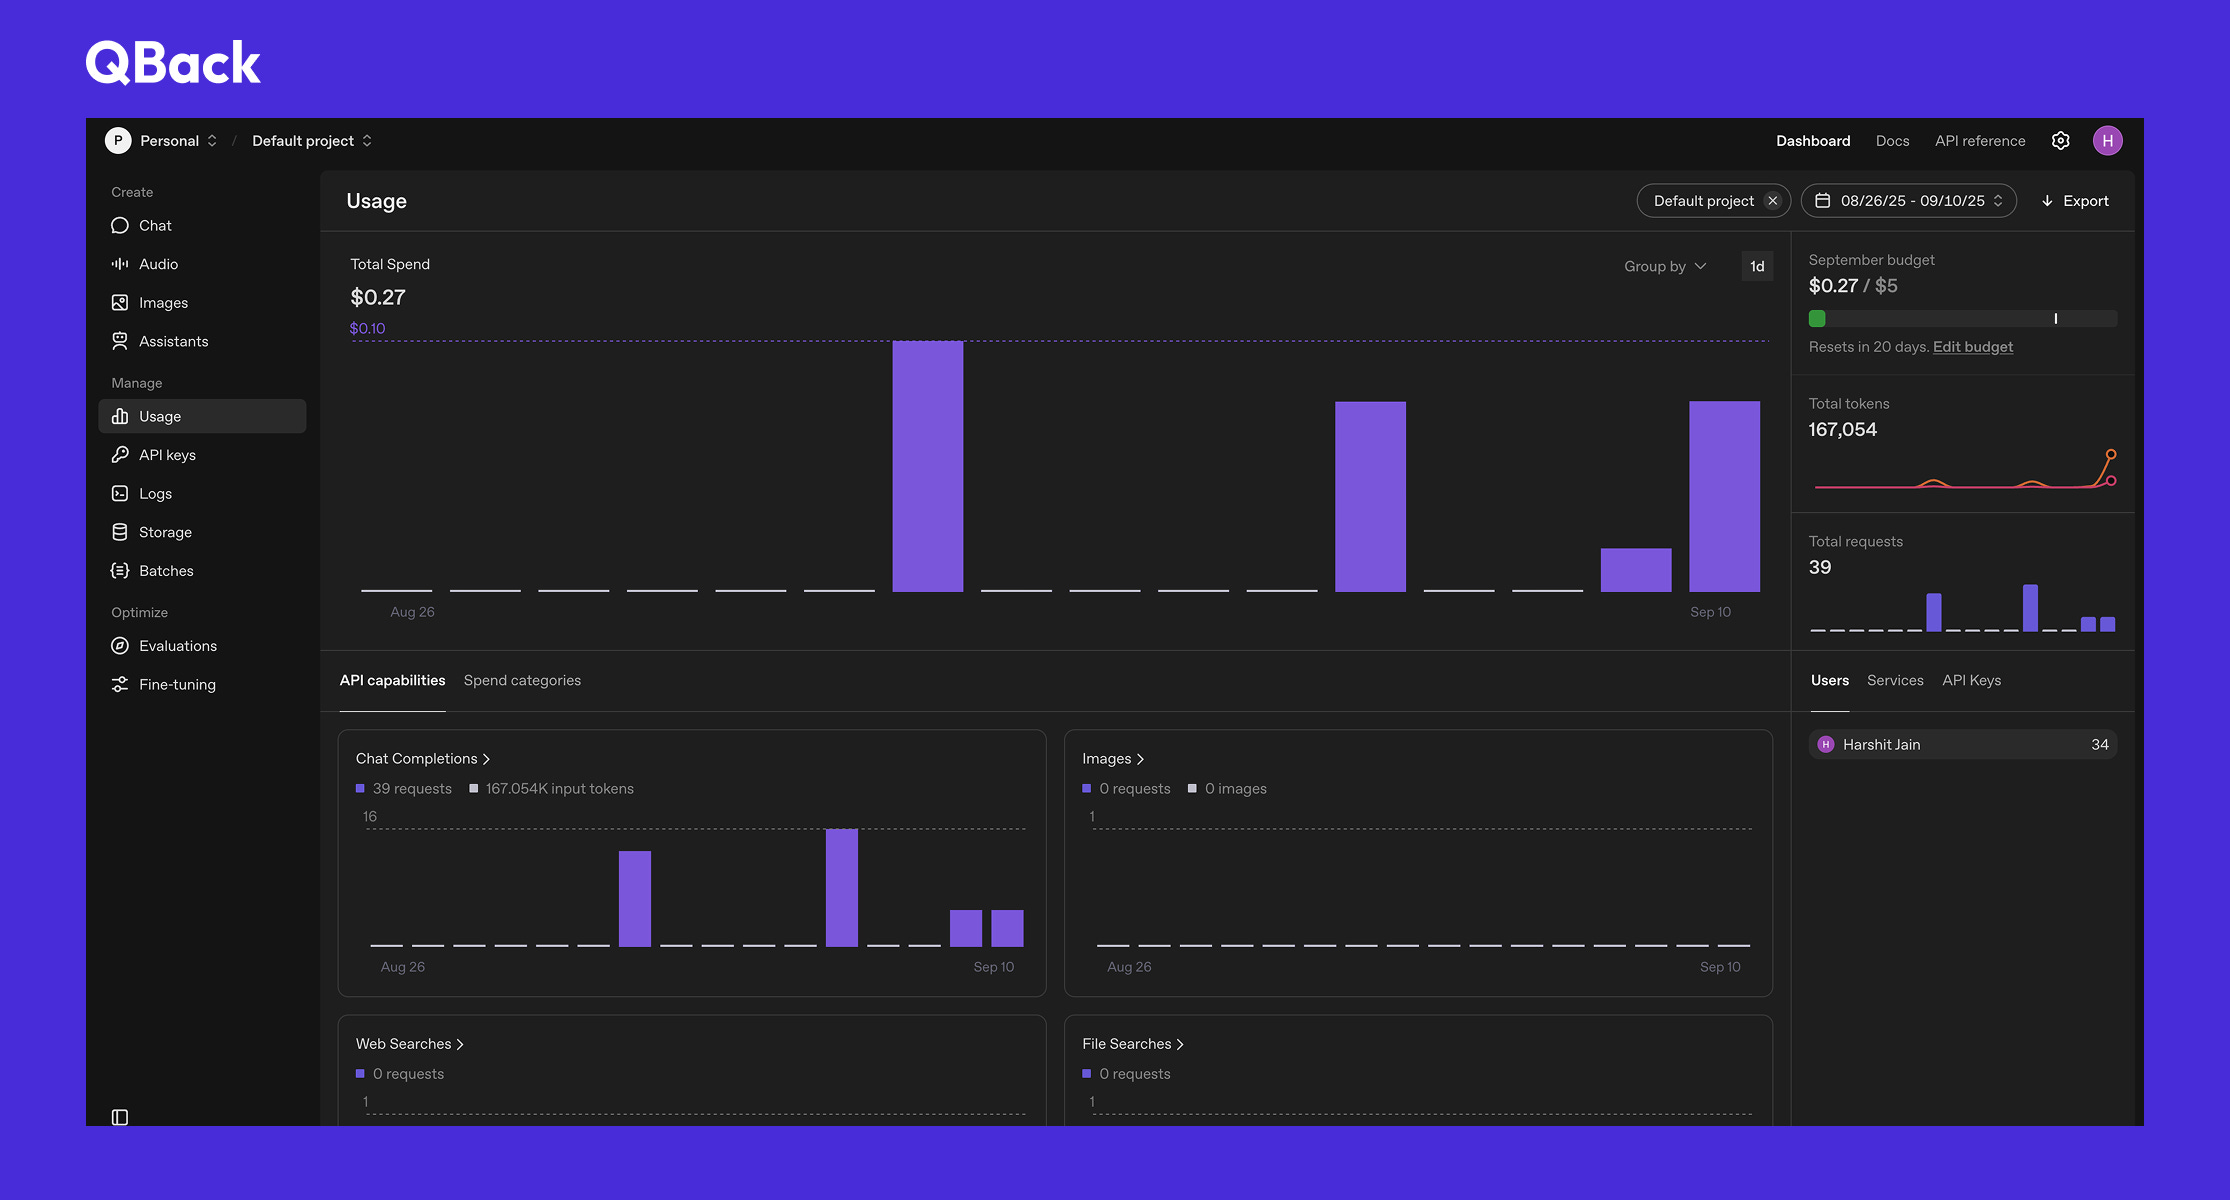Open the Storage database icon
Screen dimensions: 2230x1200
[120, 532]
